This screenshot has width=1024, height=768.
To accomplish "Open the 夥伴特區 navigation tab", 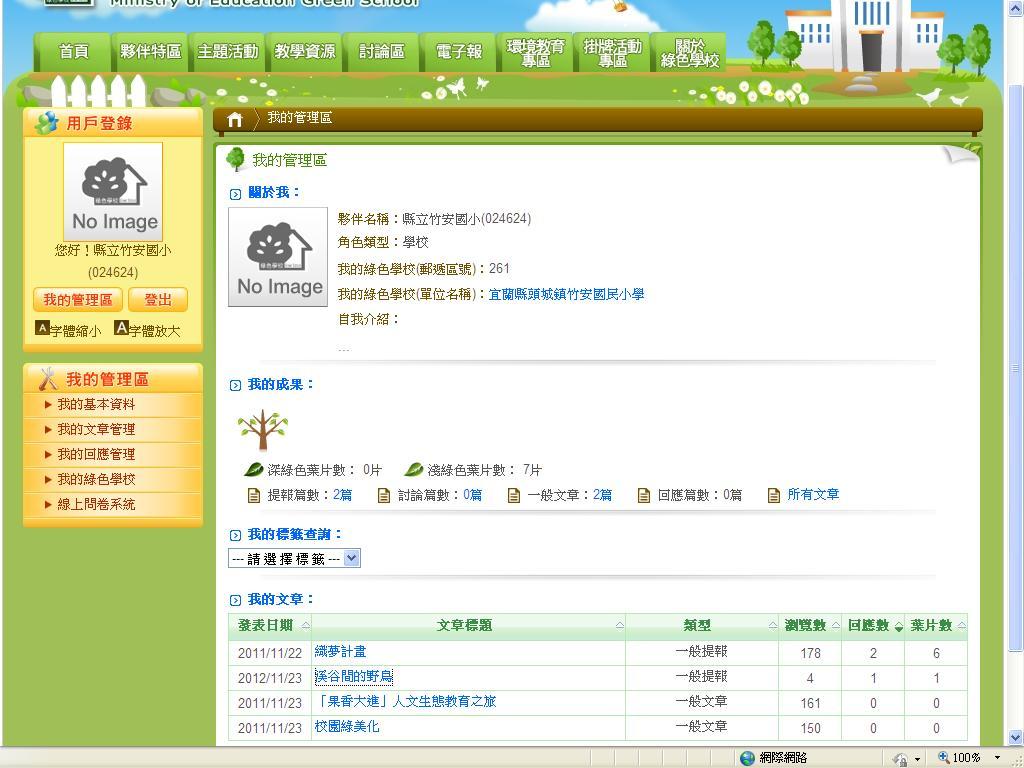I will coord(150,52).
